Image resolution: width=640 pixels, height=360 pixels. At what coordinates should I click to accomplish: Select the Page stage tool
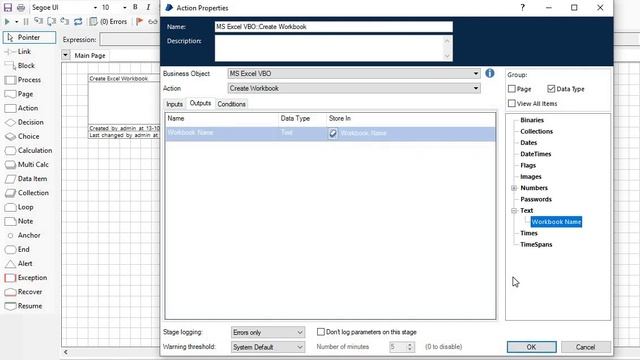point(19,94)
